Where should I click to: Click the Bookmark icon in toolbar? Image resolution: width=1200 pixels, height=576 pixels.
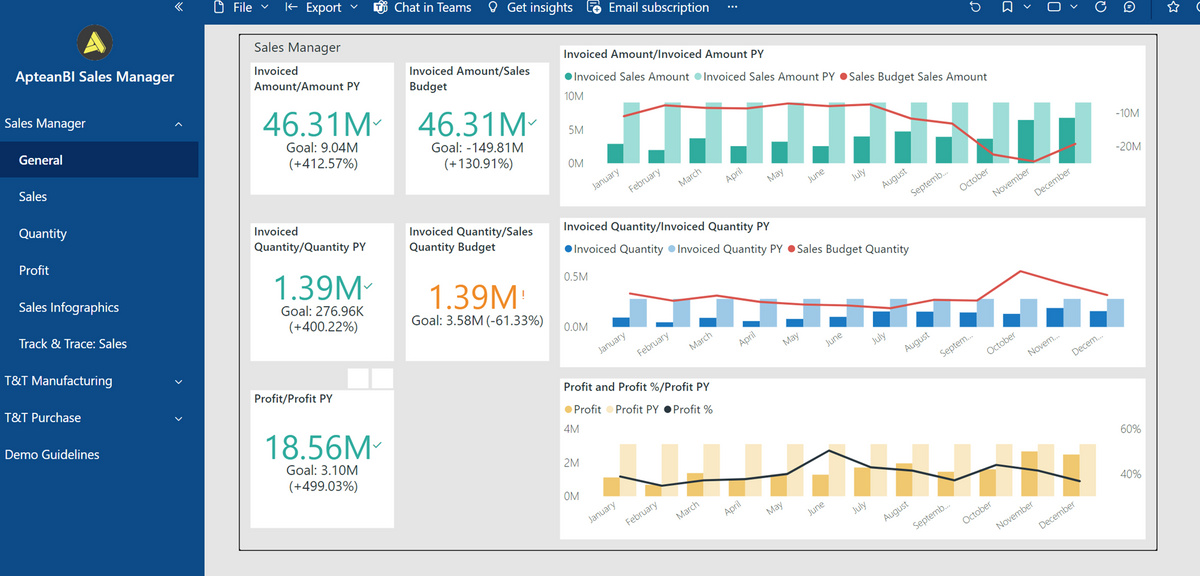(1008, 7)
